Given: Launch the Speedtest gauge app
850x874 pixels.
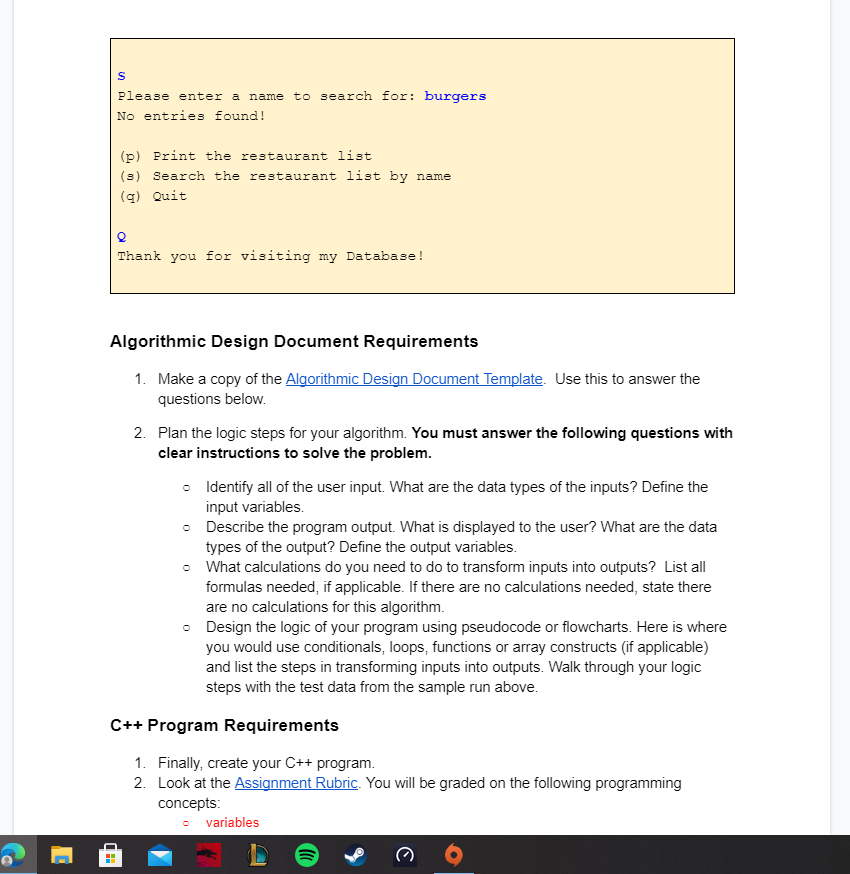Looking at the screenshot, I should point(404,855).
